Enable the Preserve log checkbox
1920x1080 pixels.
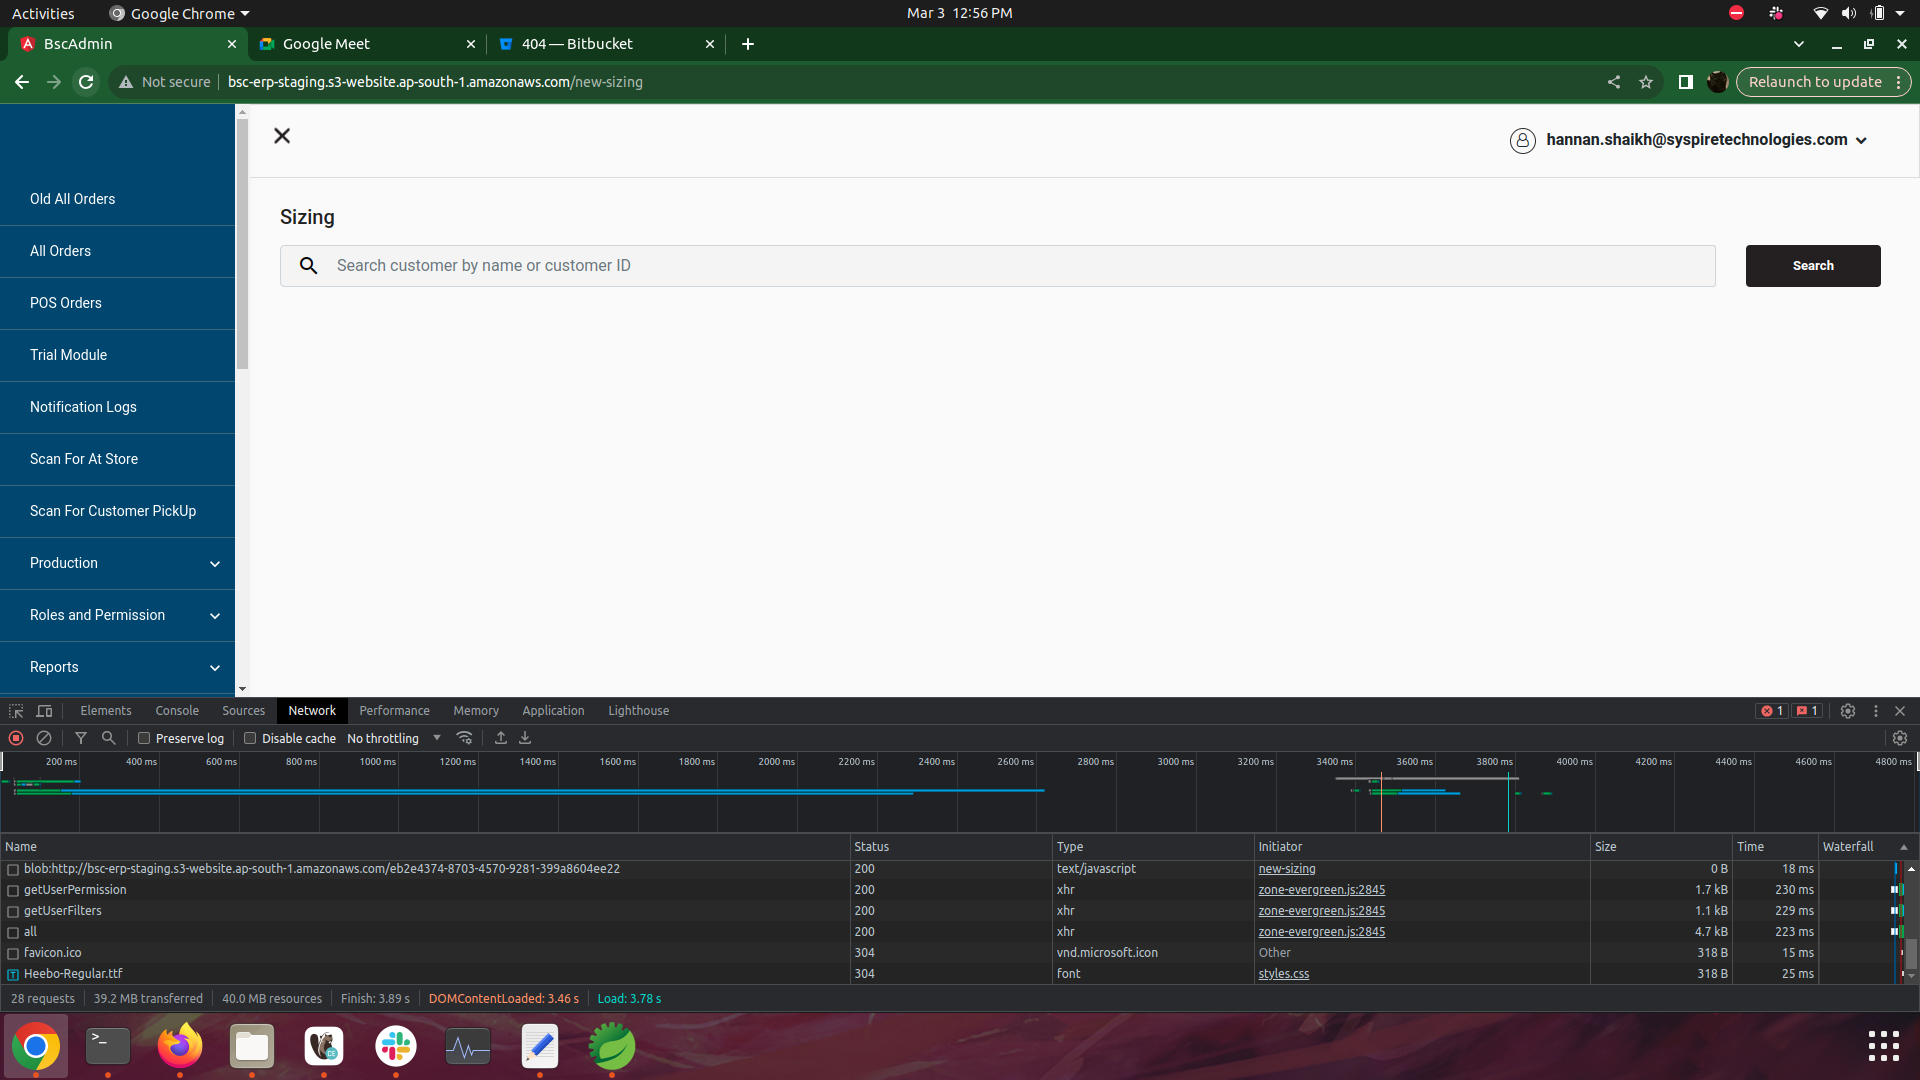[x=144, y=739]
